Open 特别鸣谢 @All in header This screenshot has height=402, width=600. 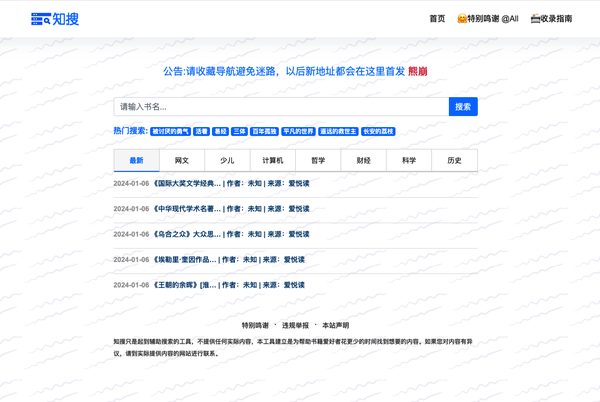488,18
